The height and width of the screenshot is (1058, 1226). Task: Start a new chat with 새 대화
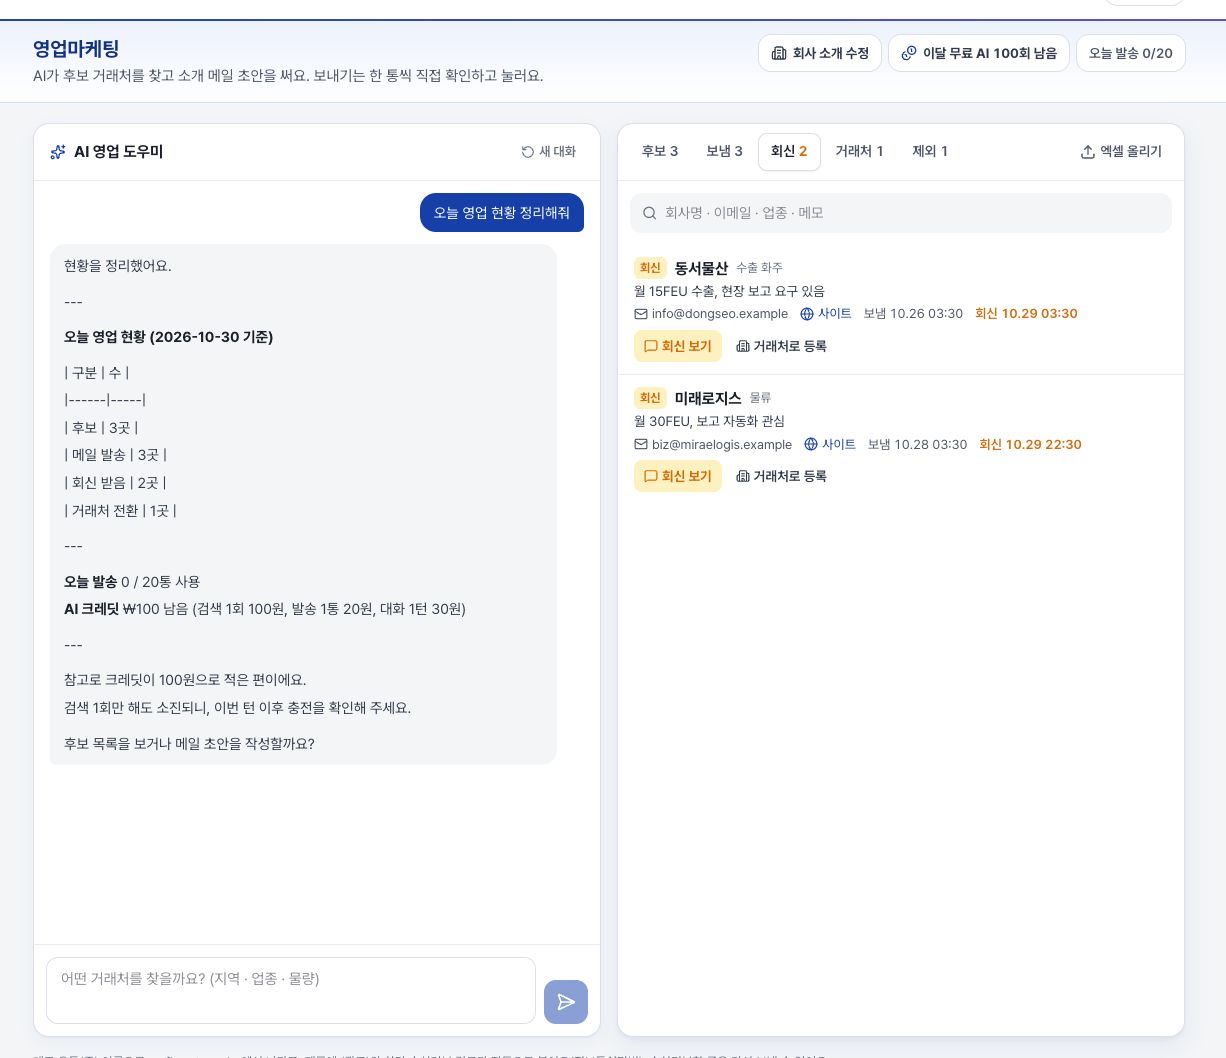click(x=549, y=152)
